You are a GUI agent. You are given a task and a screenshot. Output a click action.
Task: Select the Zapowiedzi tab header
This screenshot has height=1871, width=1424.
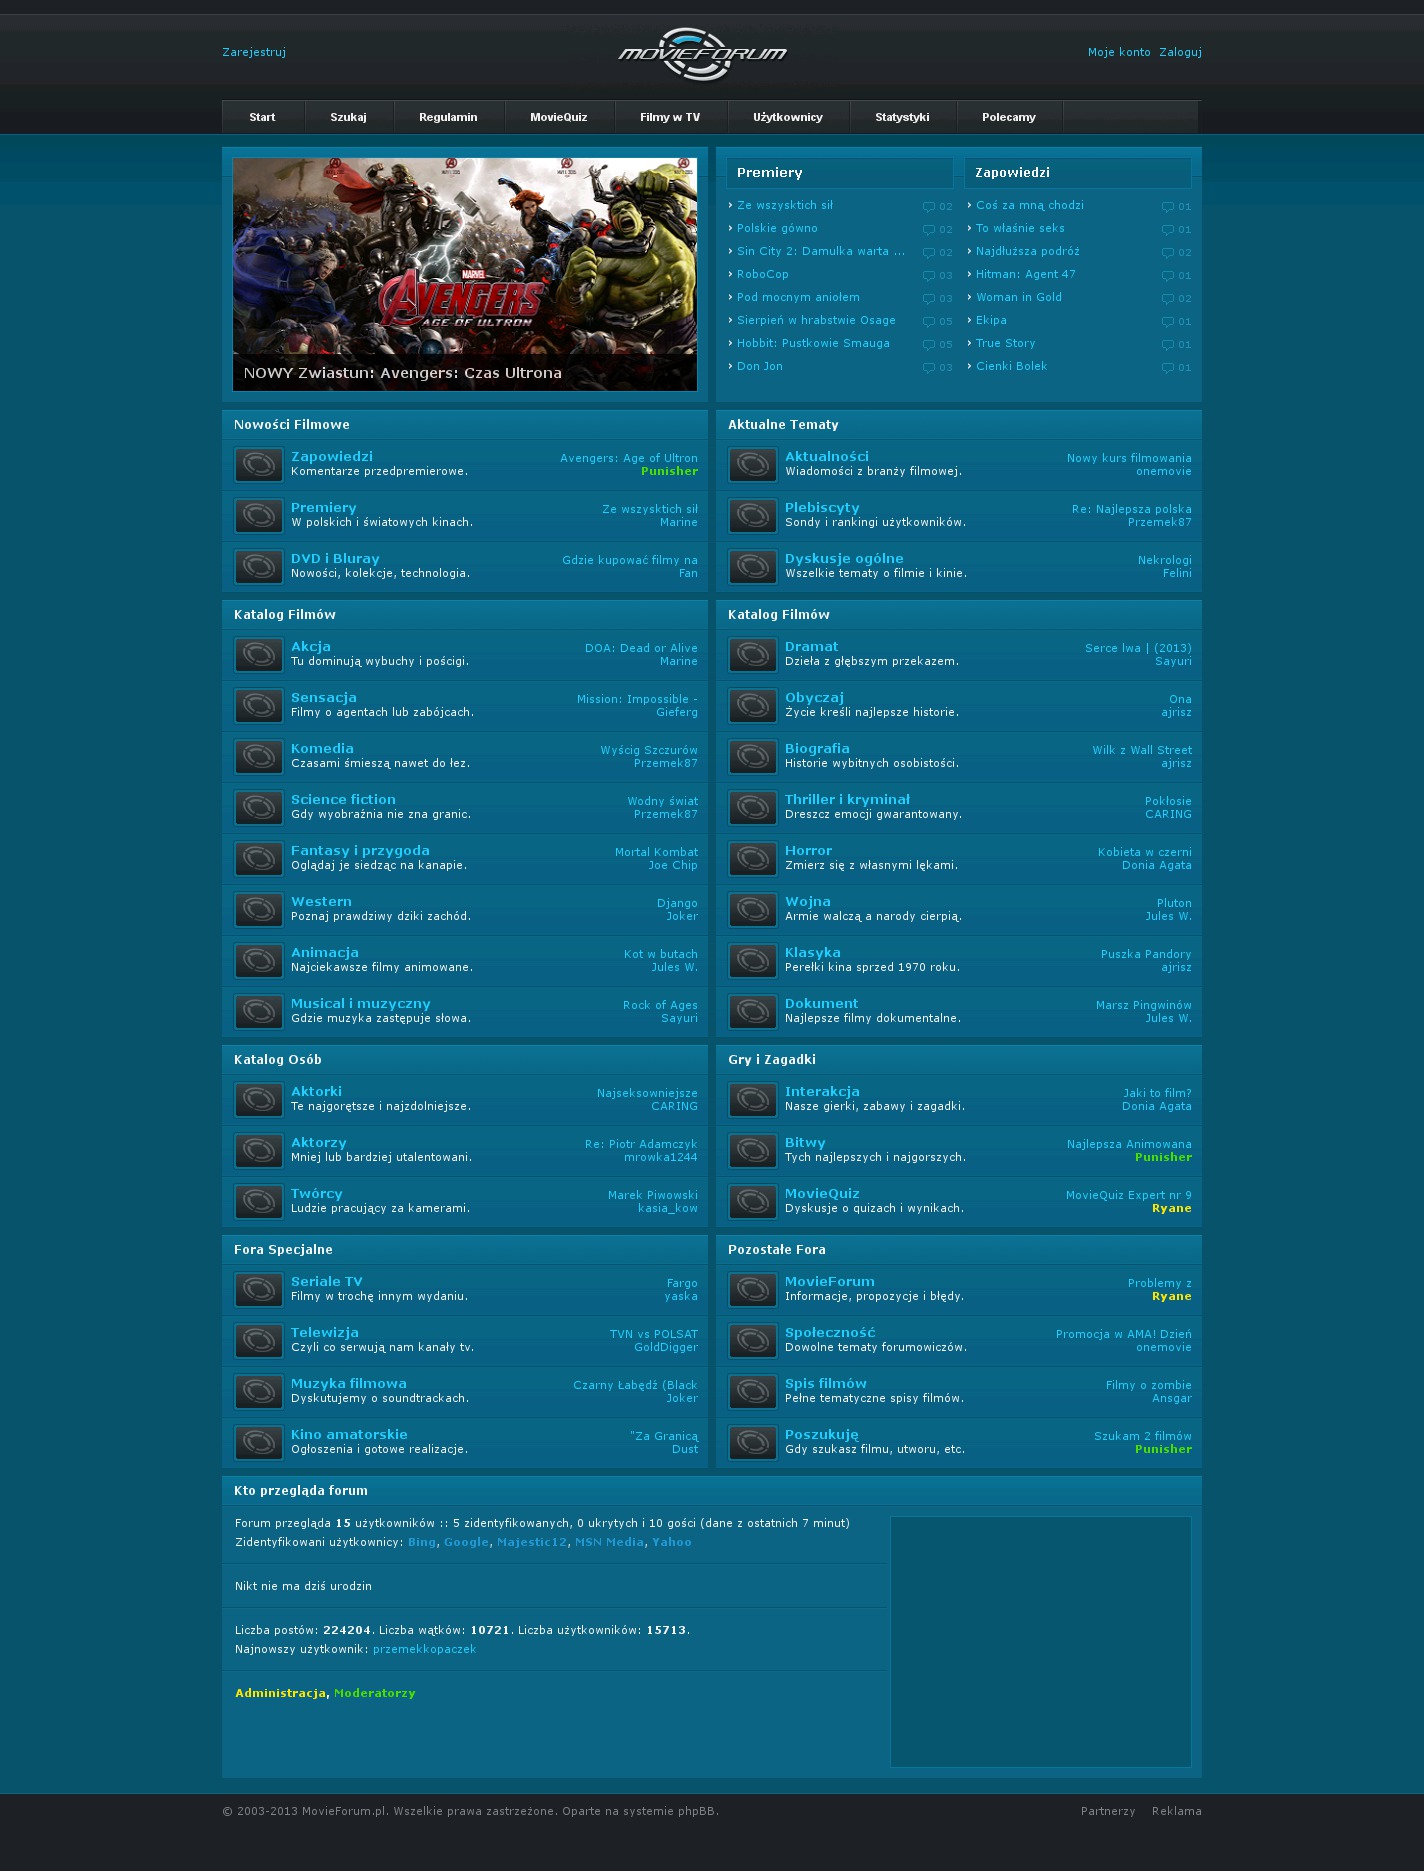coord(1012,173)
